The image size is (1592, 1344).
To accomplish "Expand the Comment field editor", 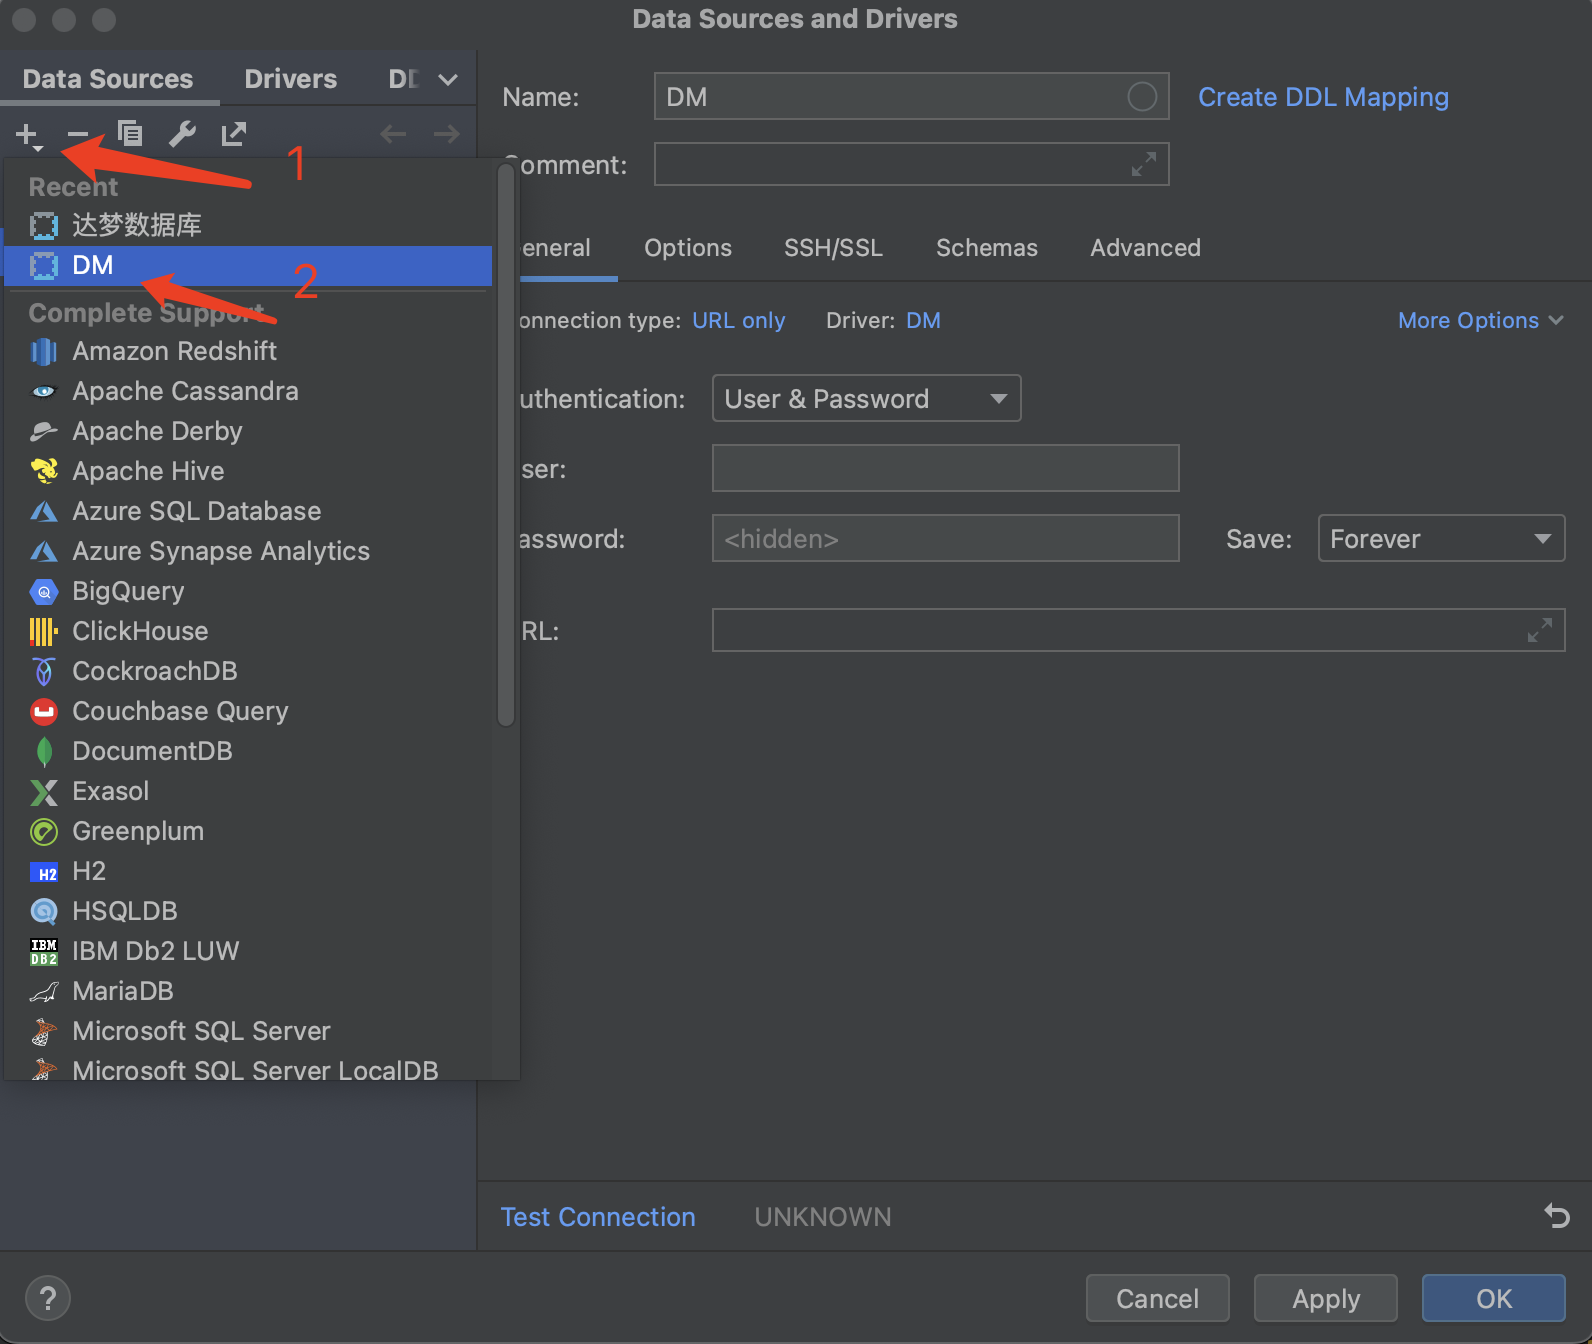I will 1144,164.
